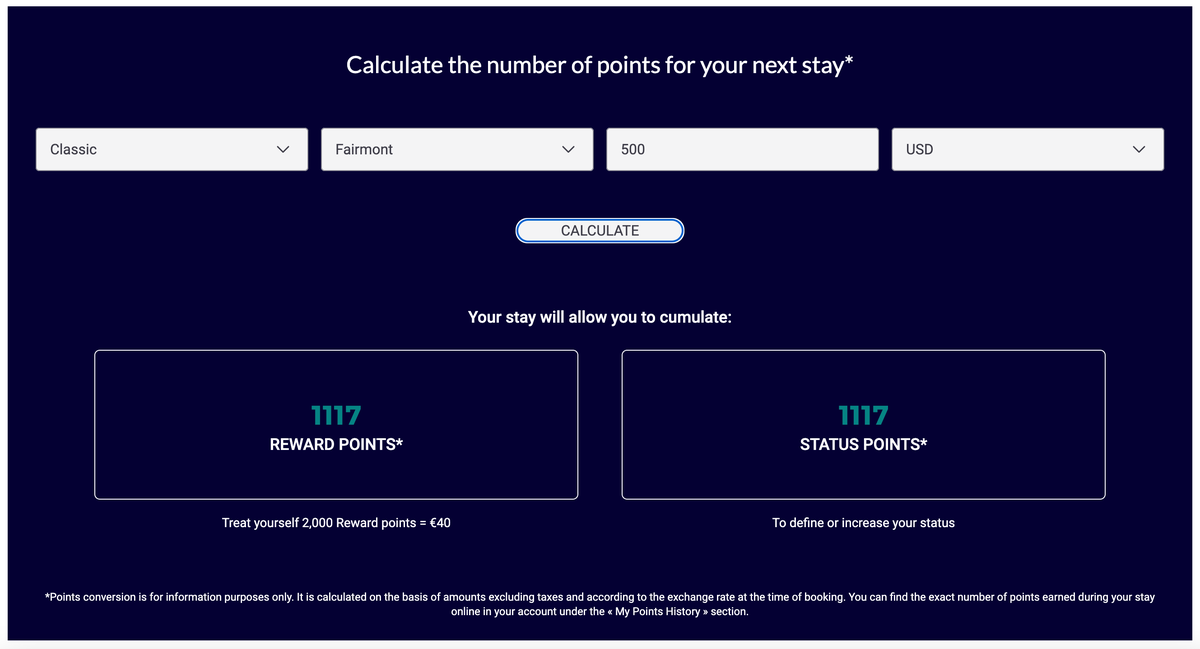Select the 1117 Reward Points value
The image size is (1200, 649).
click(336, 413)
